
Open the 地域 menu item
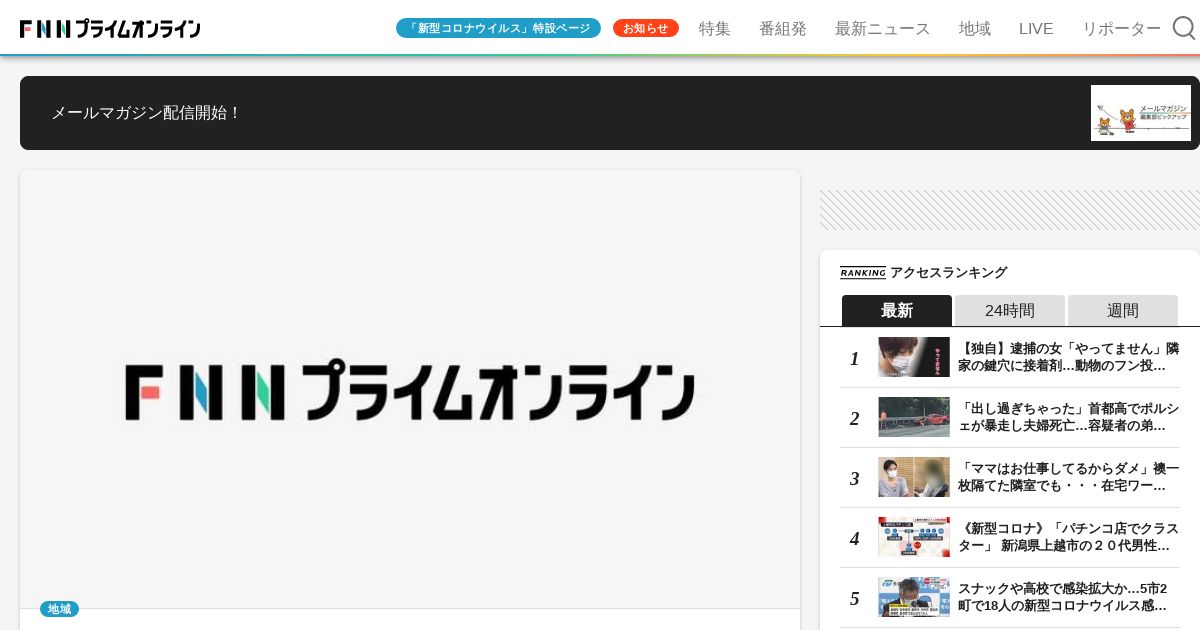point(975,29)
